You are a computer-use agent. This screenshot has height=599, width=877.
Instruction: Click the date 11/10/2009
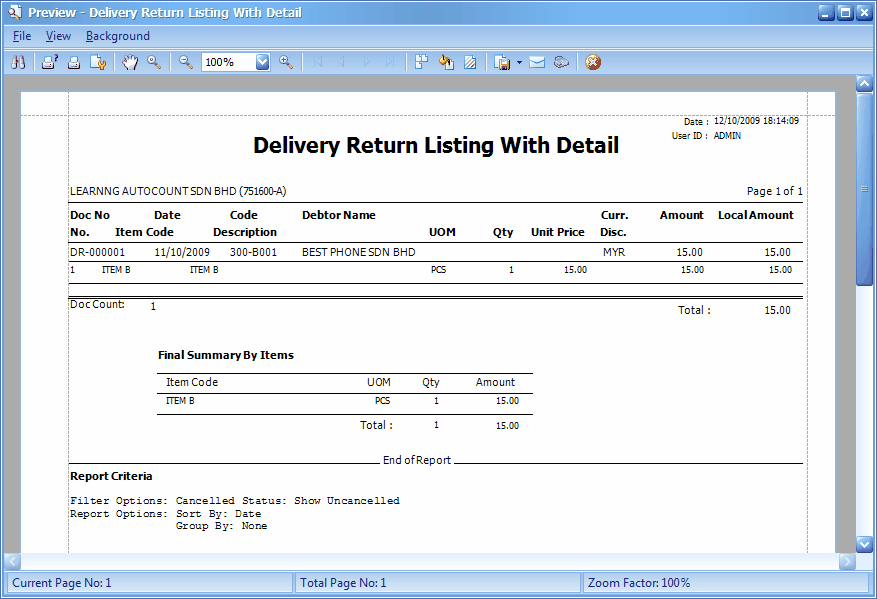[x=182, y=252]
